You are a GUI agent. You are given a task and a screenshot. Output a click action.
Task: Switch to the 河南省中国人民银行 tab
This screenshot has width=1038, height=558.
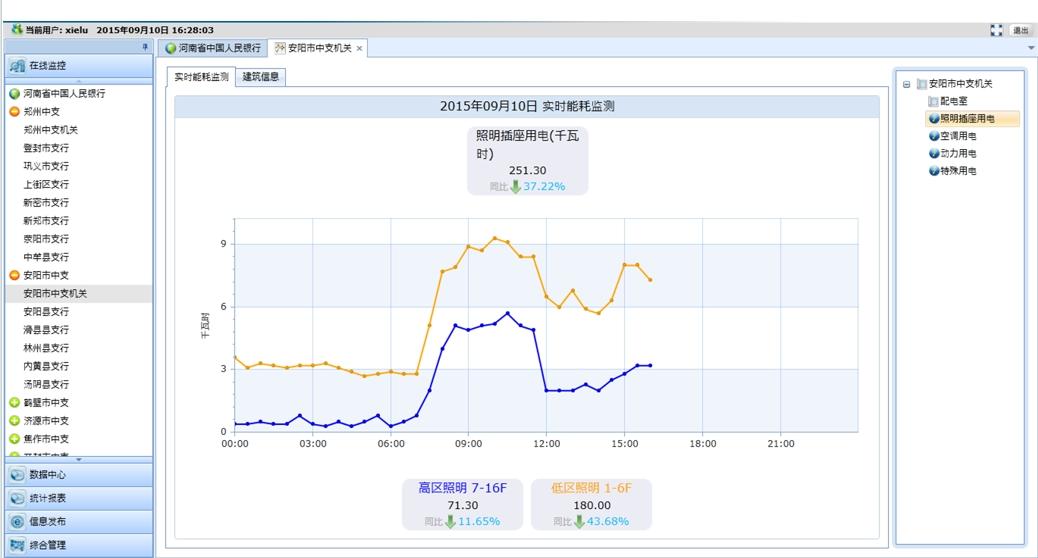pyautogui.click(x=214, y=48)
